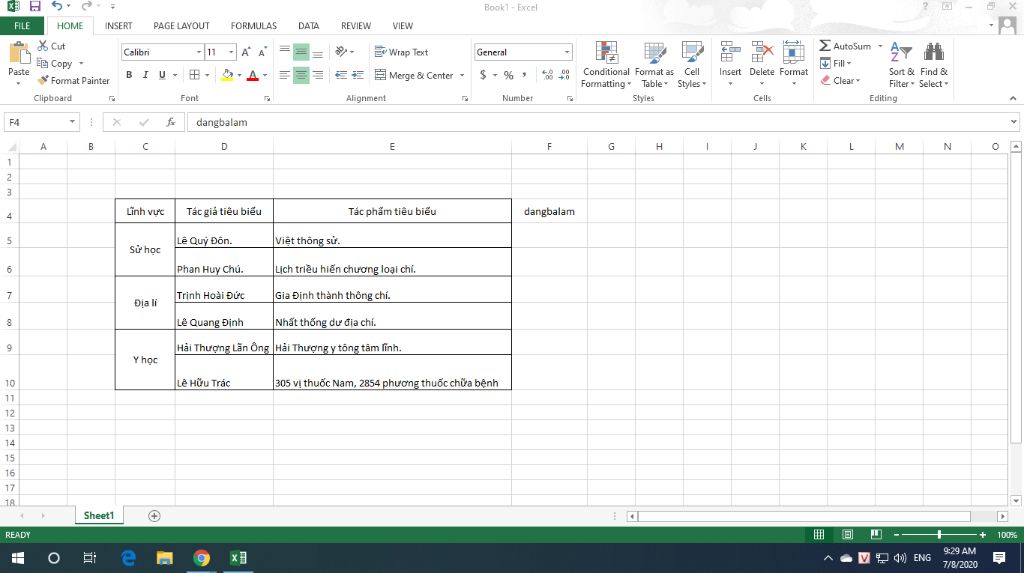Open Excel from the Windows taskbar
The height and width of the screenshot is (573, 1024).
[x=238, y=558]
